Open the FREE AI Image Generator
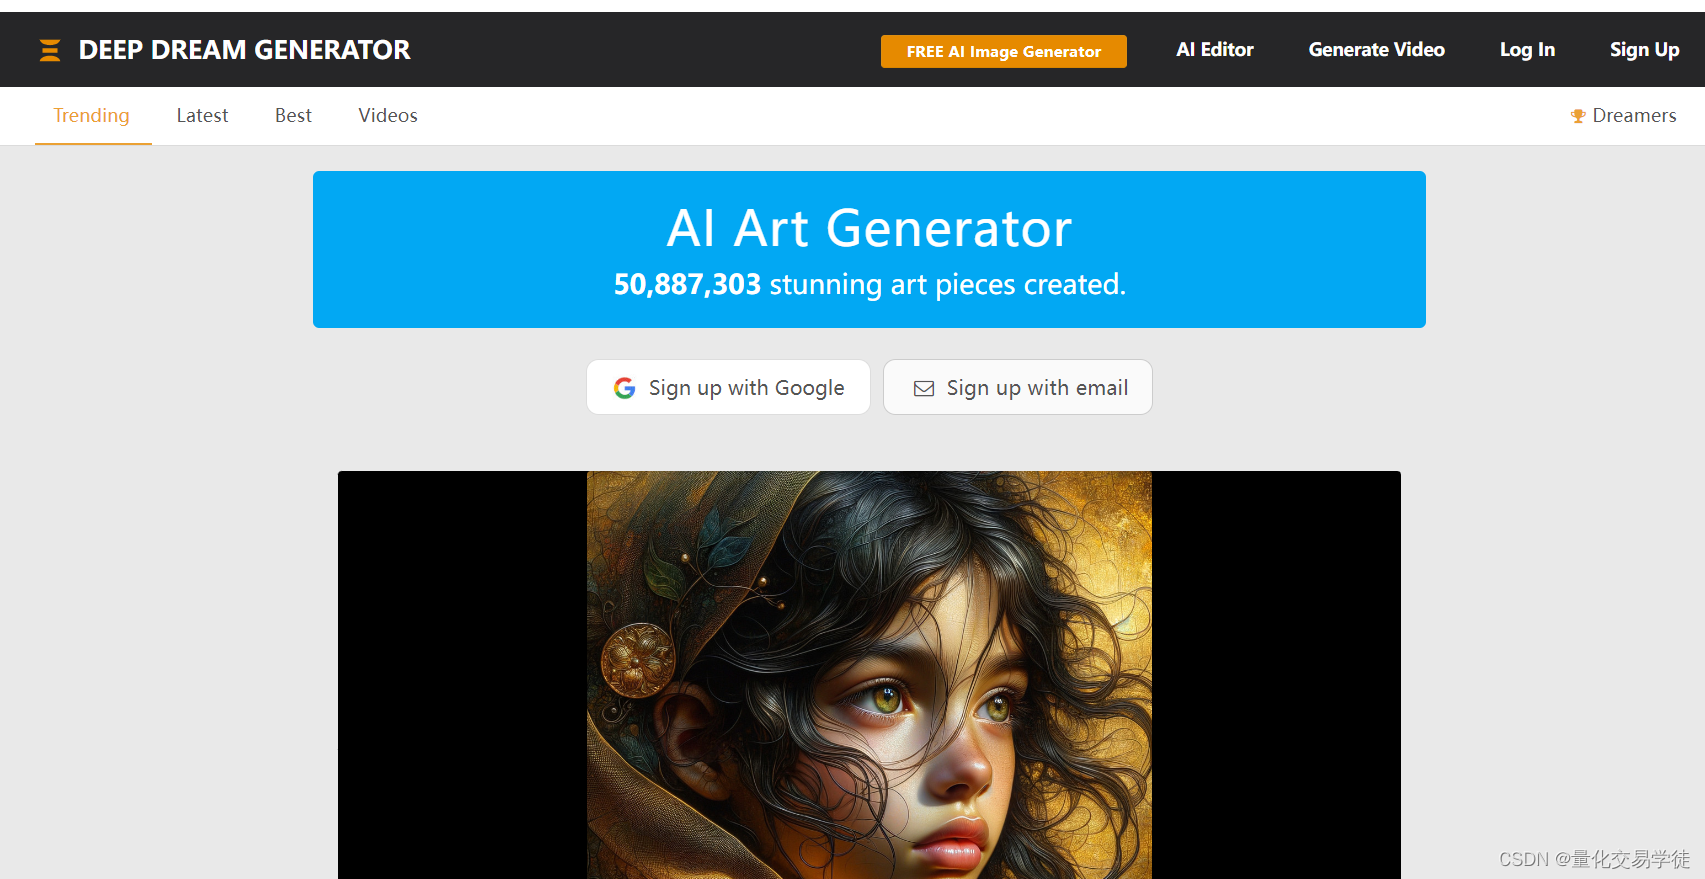This screenshot has width=1705, height=879. tap(1003, 51)
